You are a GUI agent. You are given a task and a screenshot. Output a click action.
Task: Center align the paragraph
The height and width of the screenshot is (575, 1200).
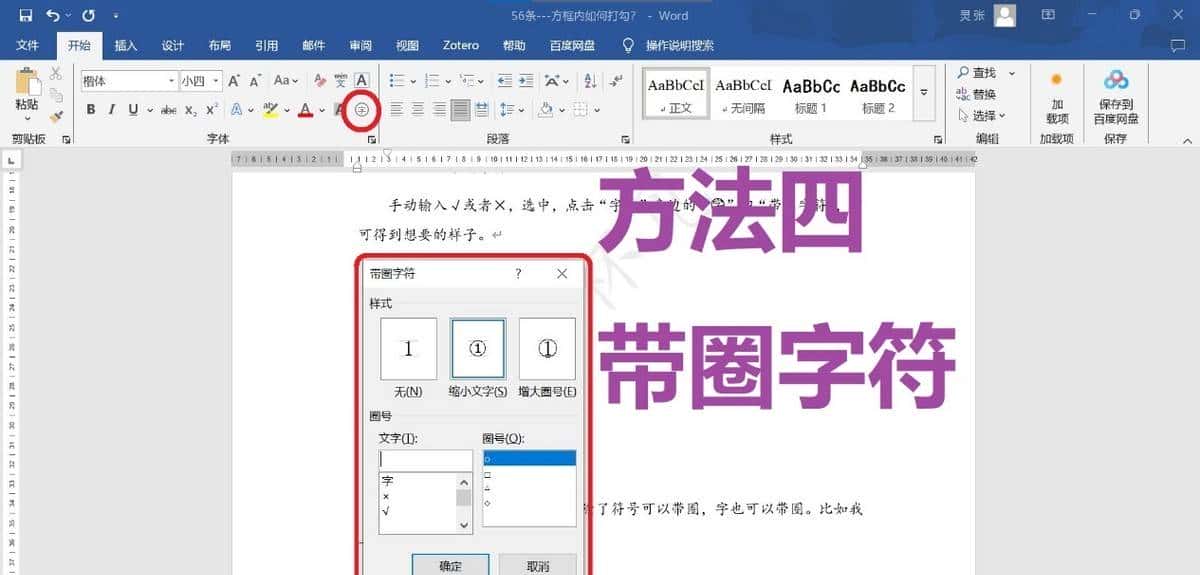pyautogui.click(x=417, y=110)
